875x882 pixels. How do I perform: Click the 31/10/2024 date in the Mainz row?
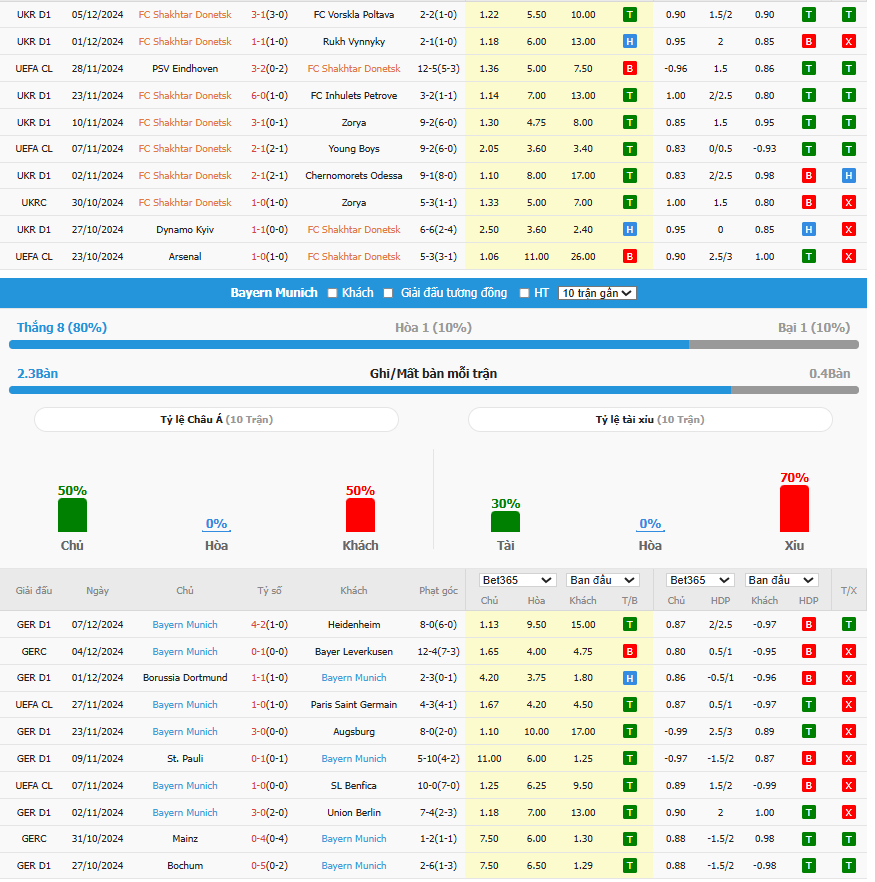coord(97,839)
